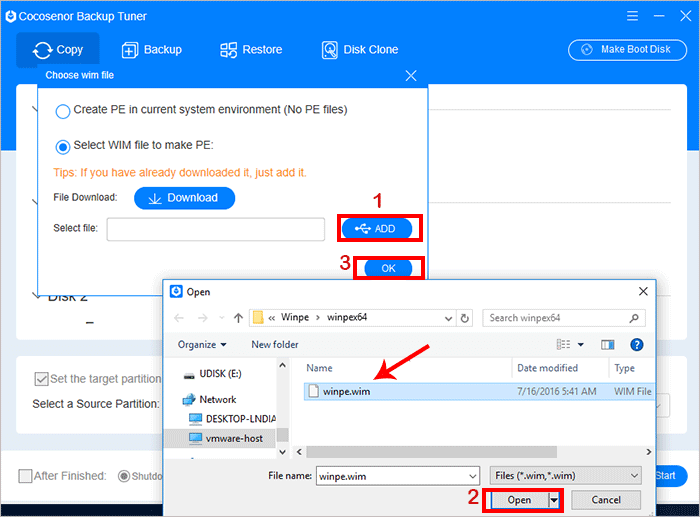700x517 pixels.
Task: Select DESKTOP-LNDIA under Network
Action: click(232, 419)
